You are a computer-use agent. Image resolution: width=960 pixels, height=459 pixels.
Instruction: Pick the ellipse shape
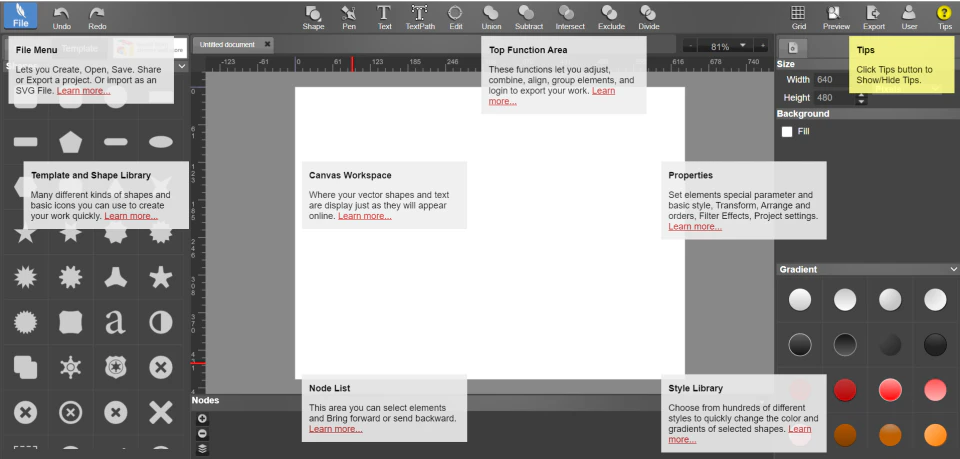[160, 142]
